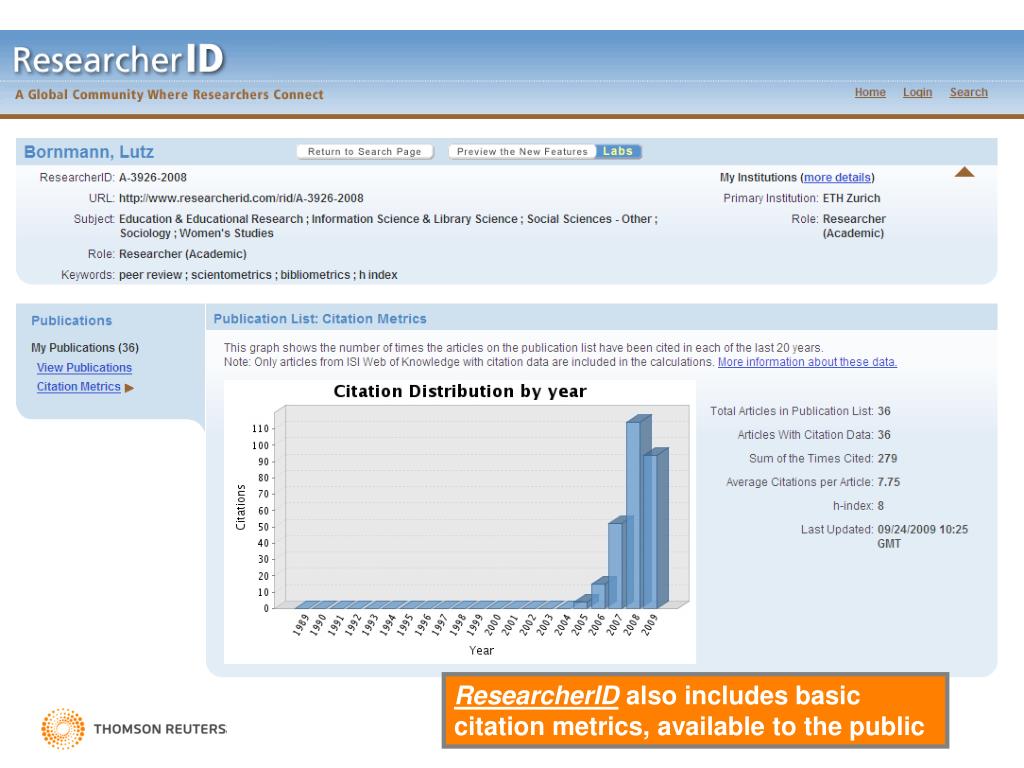The height and width of the screenshot is (768, 1024).
Task: Open the Login link
Action: pyautogui.click(x=918, y=93)
